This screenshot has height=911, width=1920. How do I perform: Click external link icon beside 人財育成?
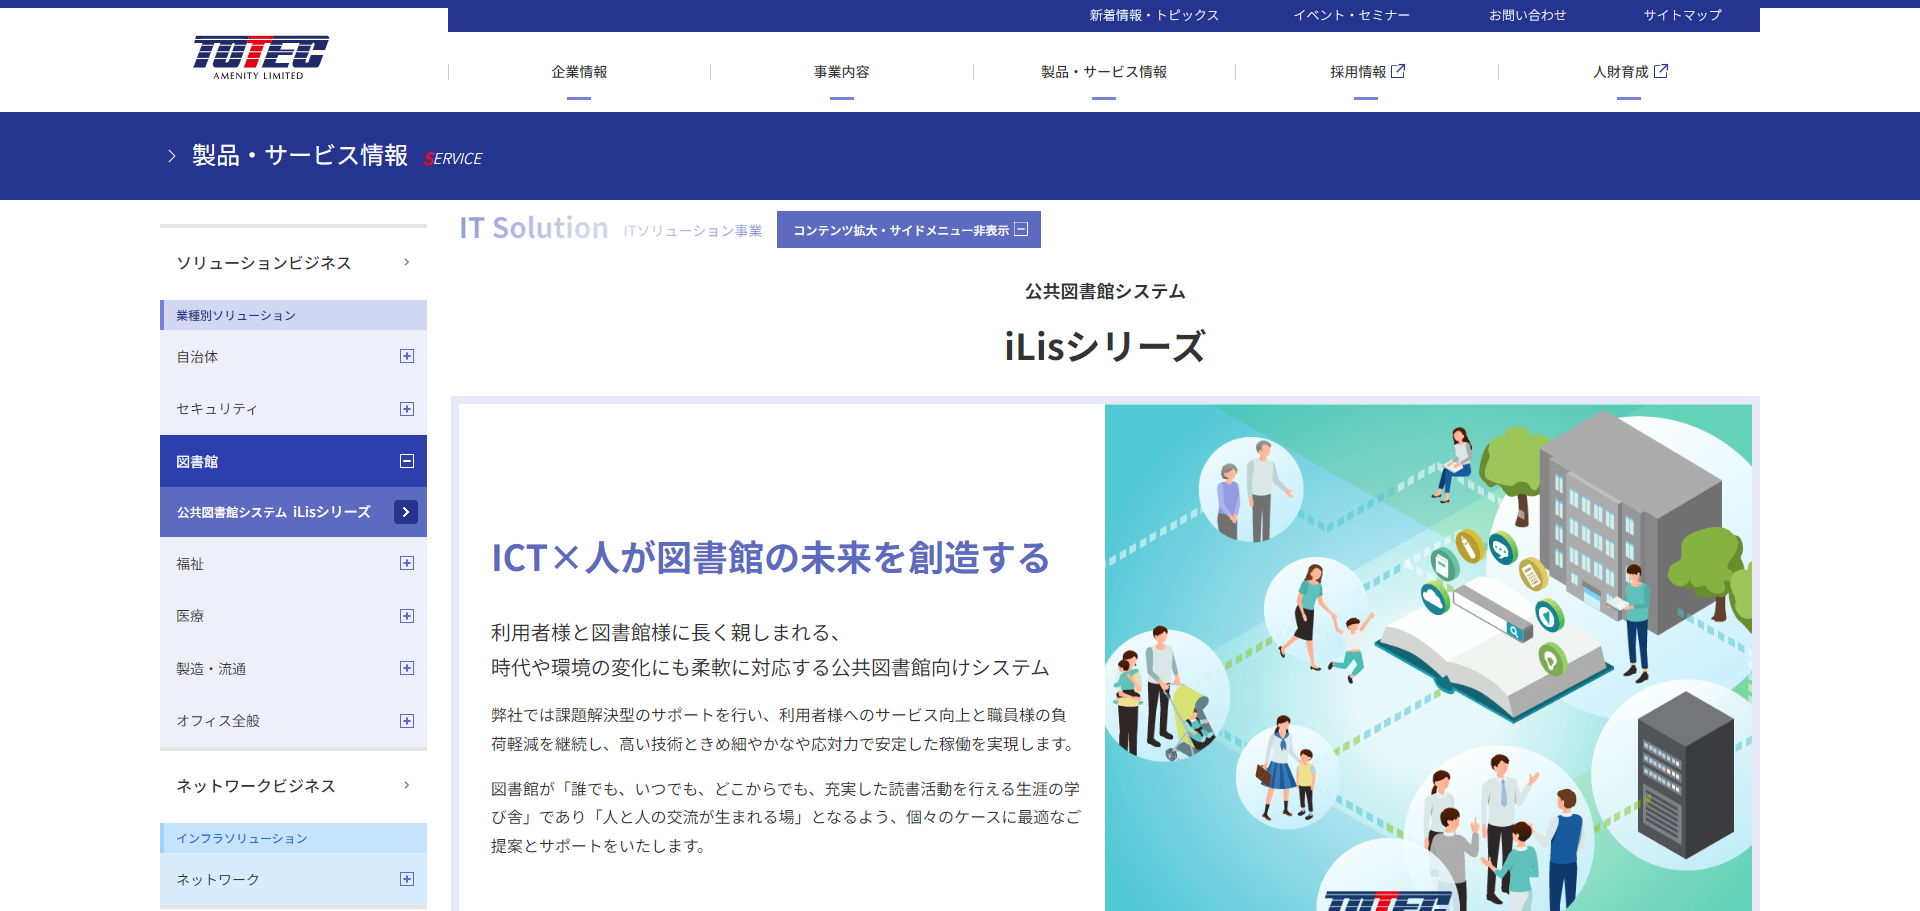[x=1661, y=71]
